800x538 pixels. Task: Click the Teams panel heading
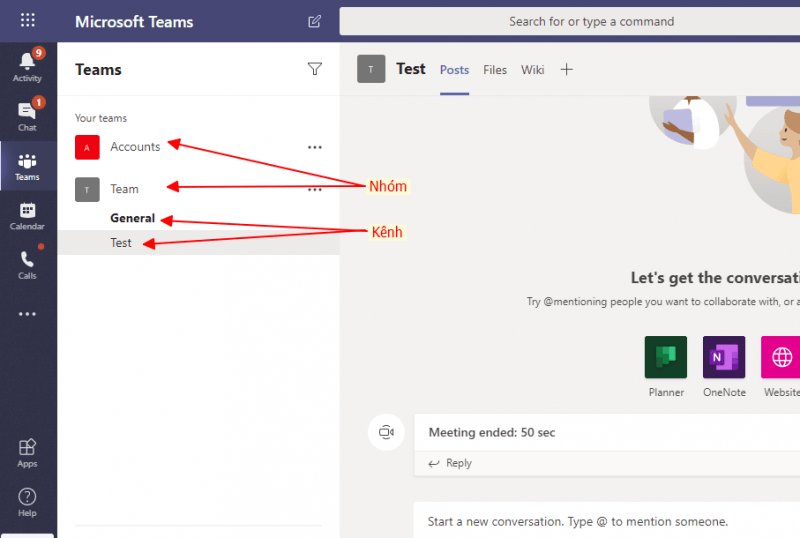(98, 69)
